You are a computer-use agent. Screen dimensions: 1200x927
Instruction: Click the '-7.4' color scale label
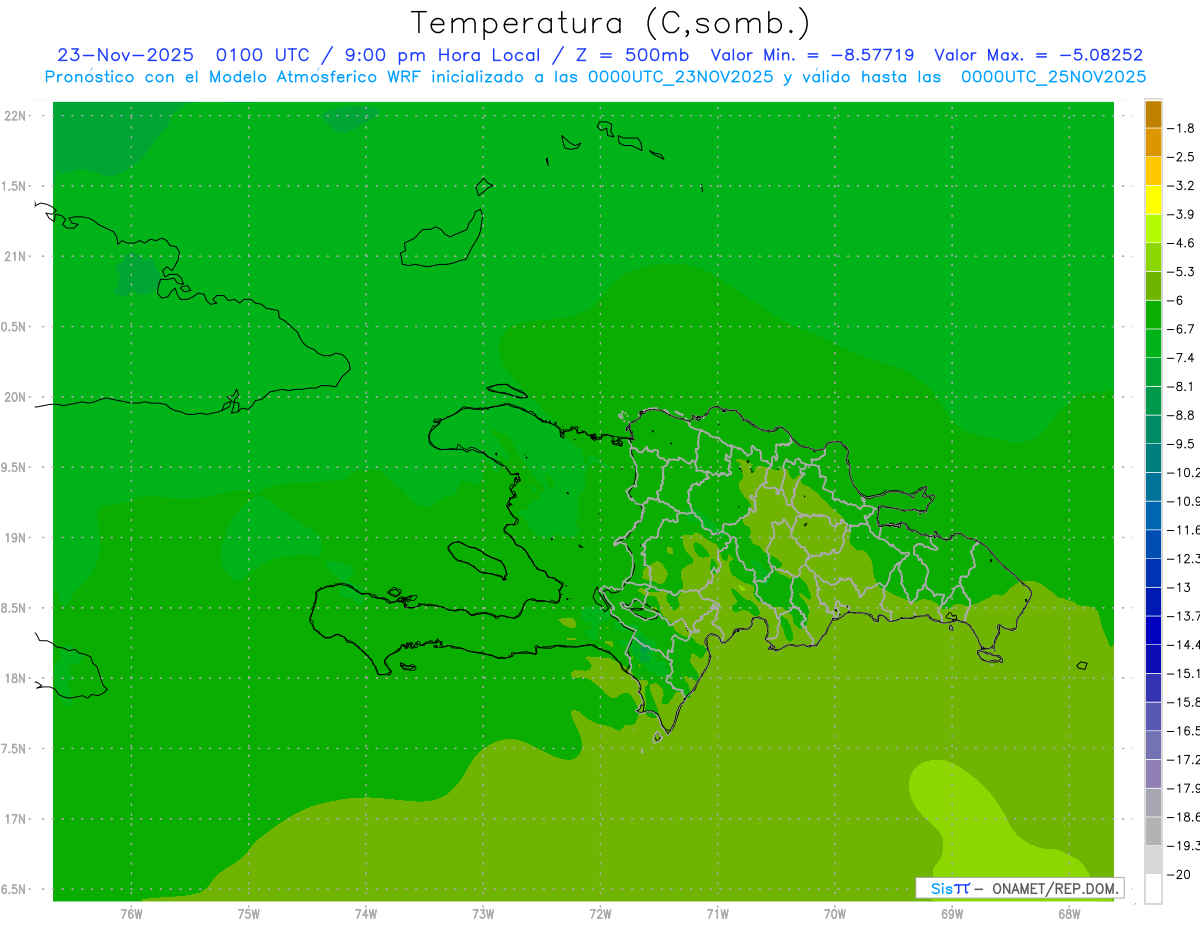click(1183, 357)
